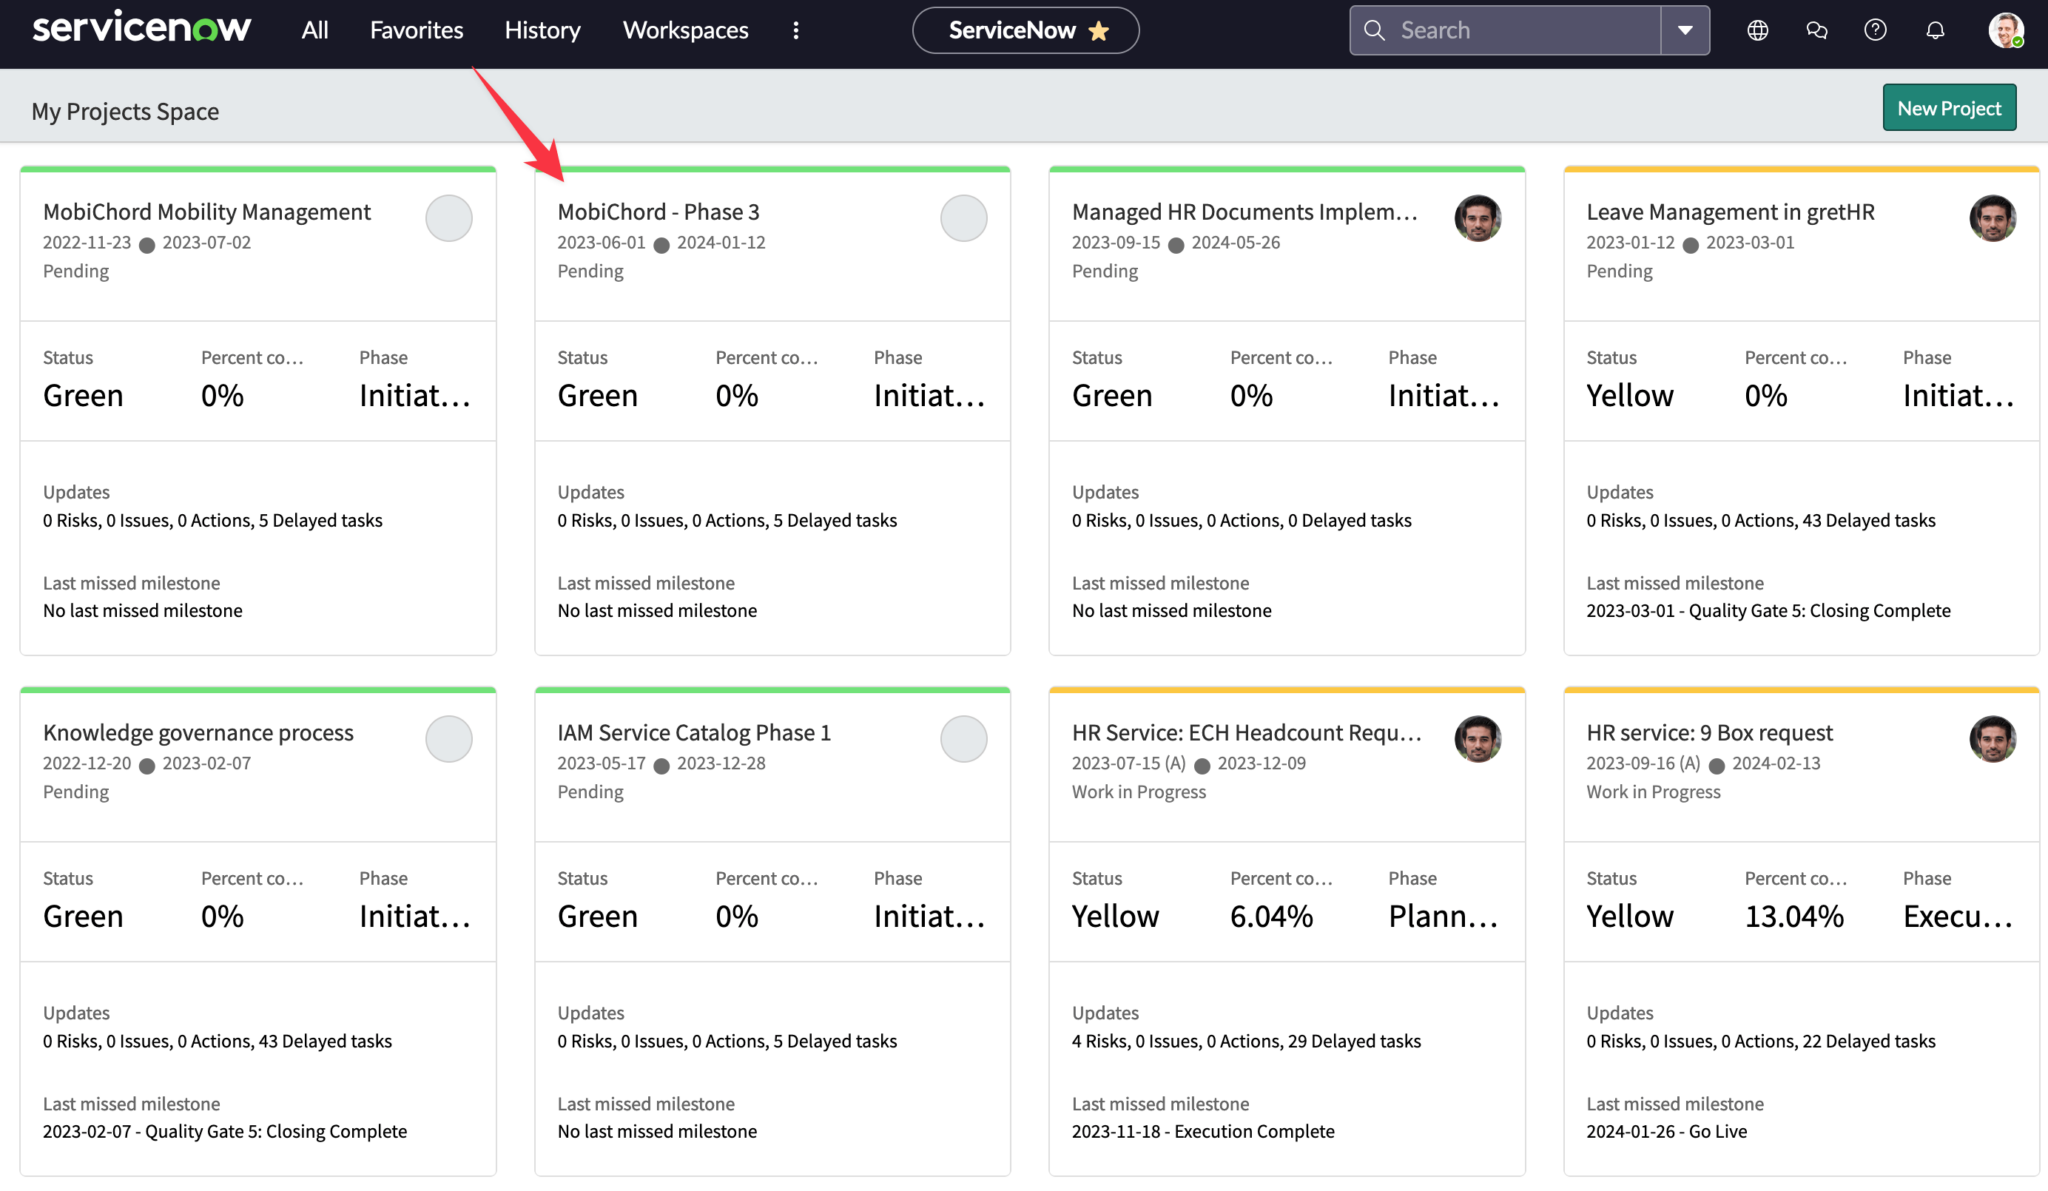Open the notifications bell

point(1935,30)
